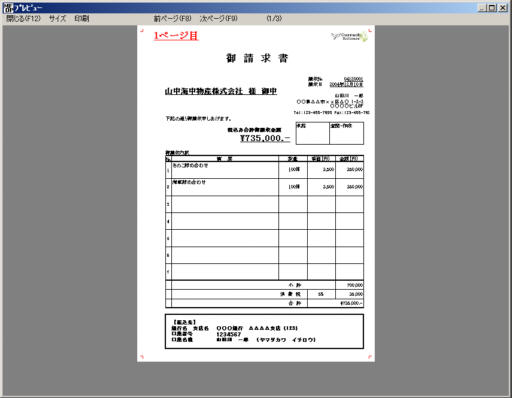
Task: Click the company logo on the invoice page
Action: coord(349,36)
